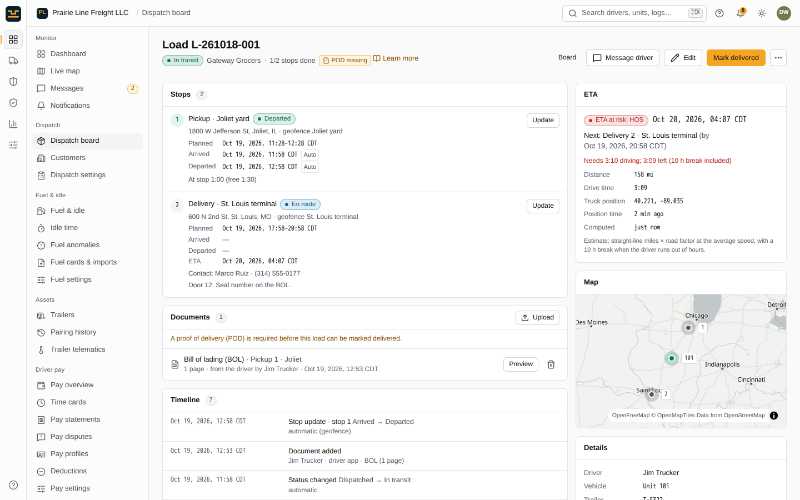The width and height of the screenshot is (800, 500).
Task: Open Pay settings
Action: click(x=87, y=488)
